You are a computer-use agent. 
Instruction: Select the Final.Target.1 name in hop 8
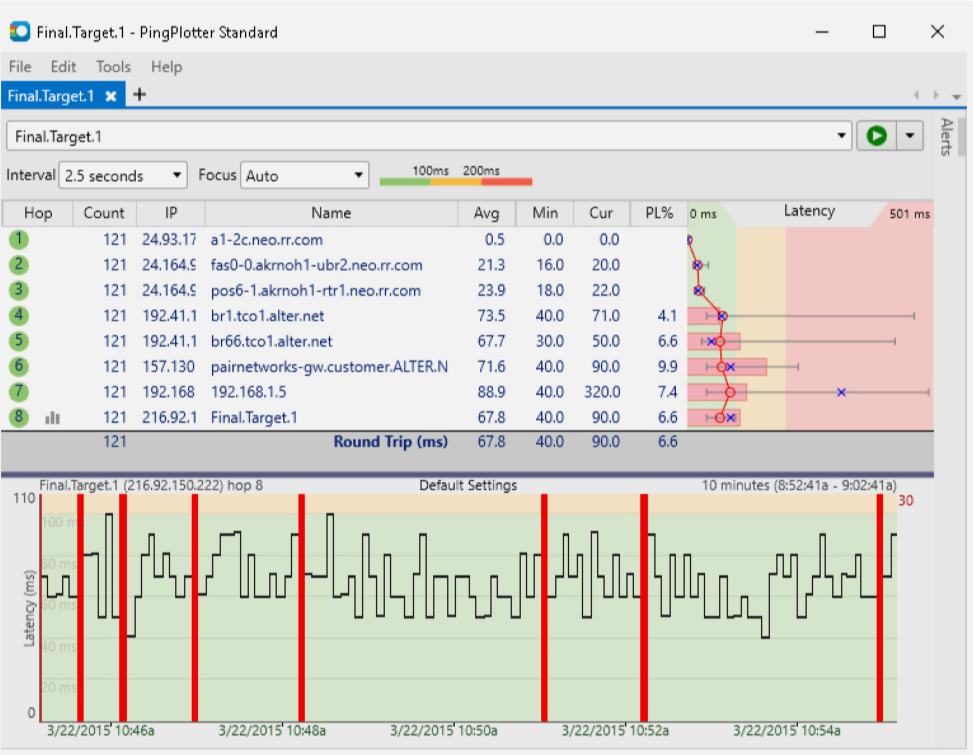(254, 418)
